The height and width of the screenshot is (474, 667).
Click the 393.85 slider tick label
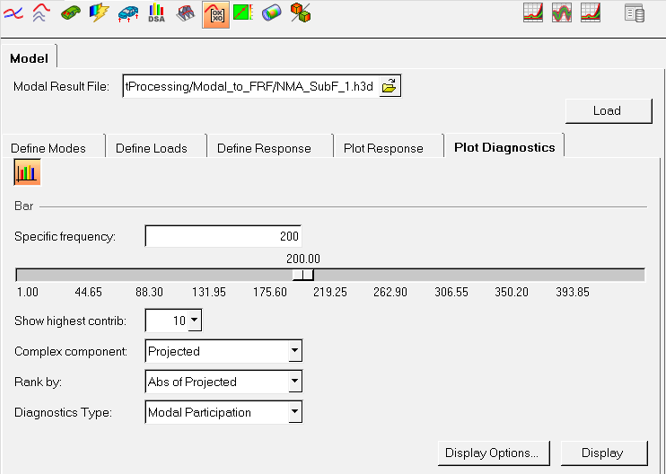pyautogui.click(x=572, y=292)
